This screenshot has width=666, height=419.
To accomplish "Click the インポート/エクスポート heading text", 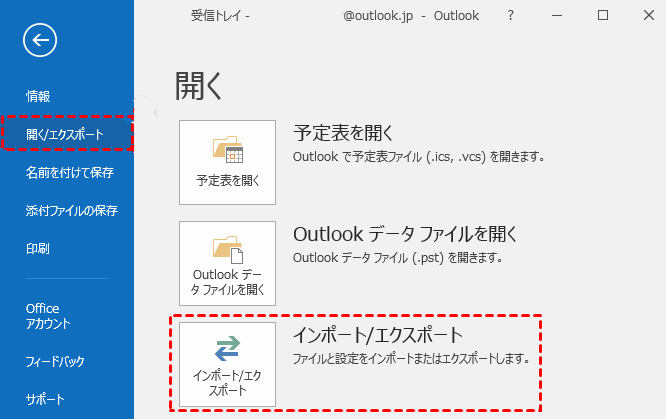I will point(377,334).
